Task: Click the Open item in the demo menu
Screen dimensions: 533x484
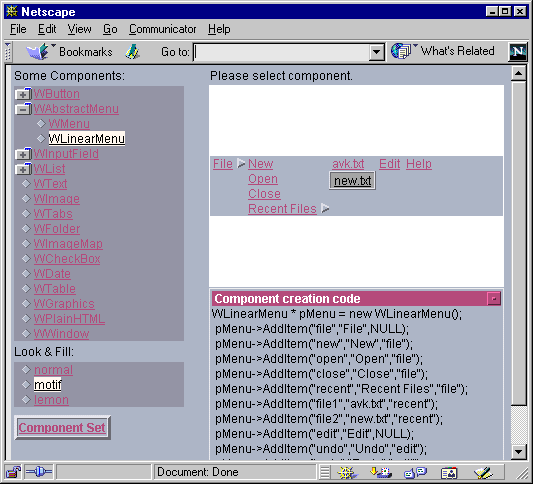Action: pyautogui.click(x=263, y=179)
